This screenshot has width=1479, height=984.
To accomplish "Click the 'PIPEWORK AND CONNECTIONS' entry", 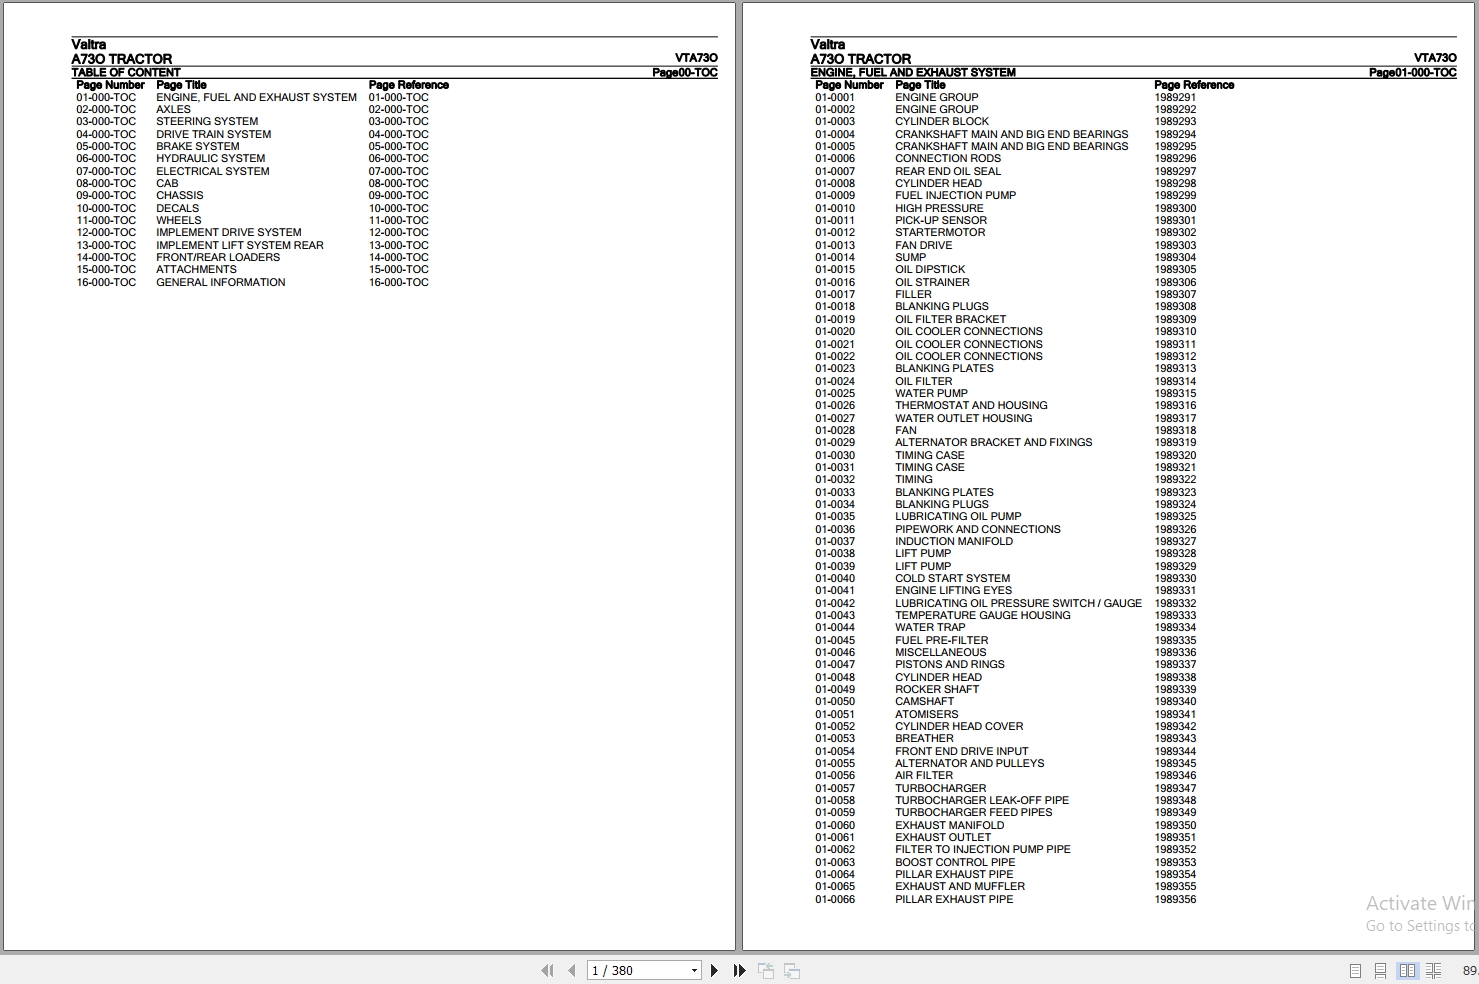I will coord(977,529).
